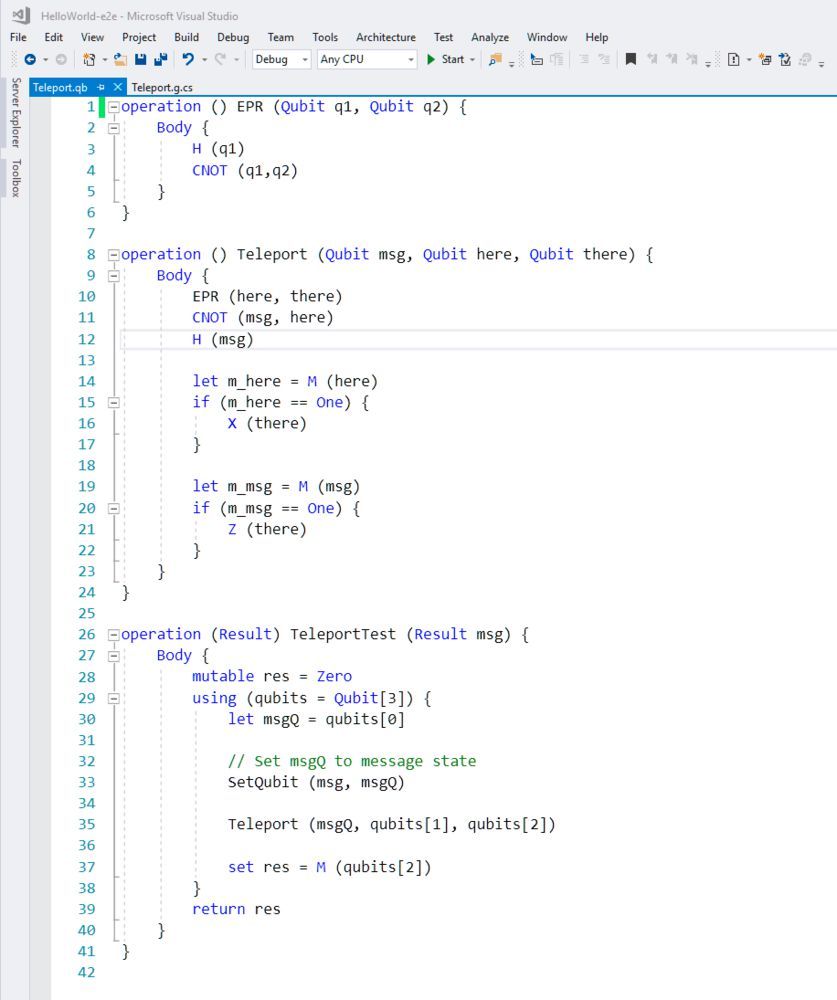Click the Navigate Backward arrow icon

tap(31, 60)
